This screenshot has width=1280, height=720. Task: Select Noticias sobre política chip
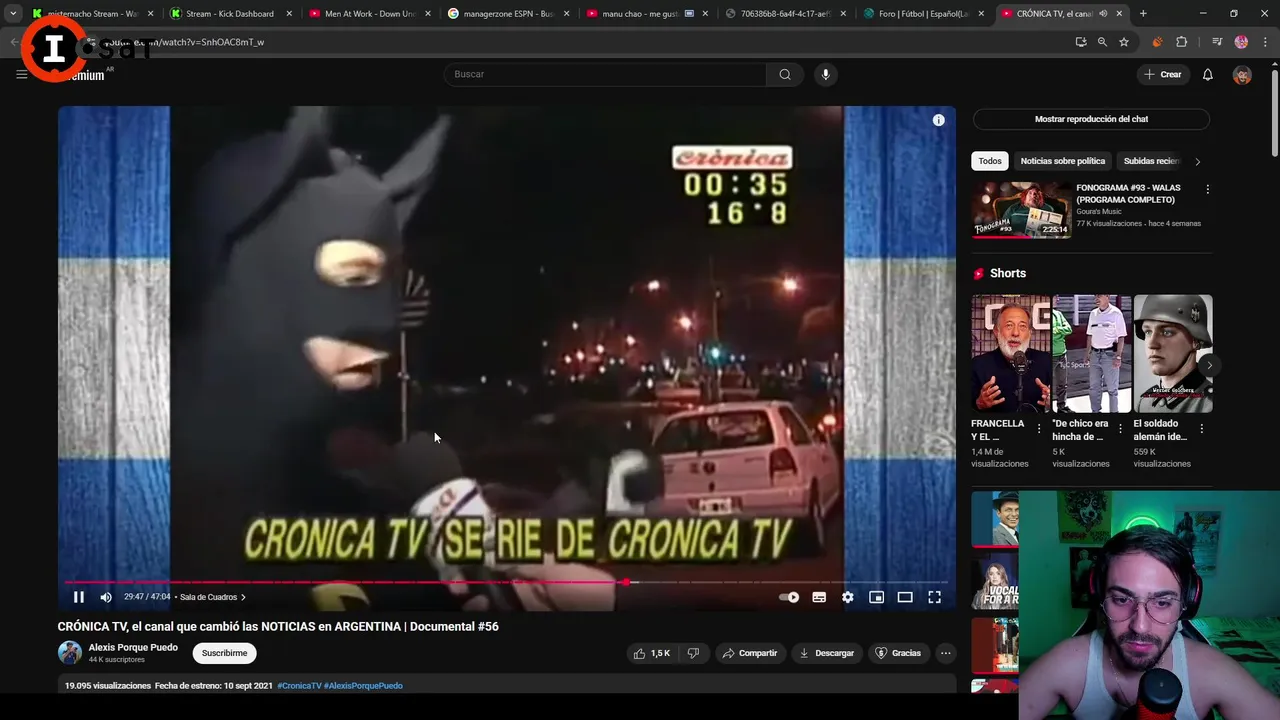1063,161
